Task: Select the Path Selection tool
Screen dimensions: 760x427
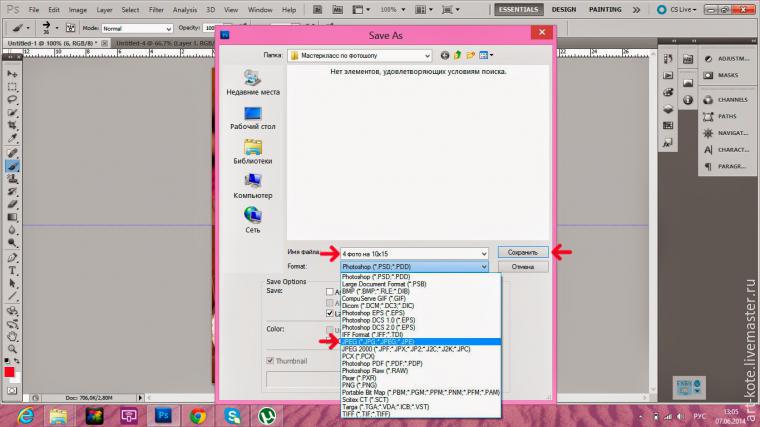Action: tap(12, 284)
